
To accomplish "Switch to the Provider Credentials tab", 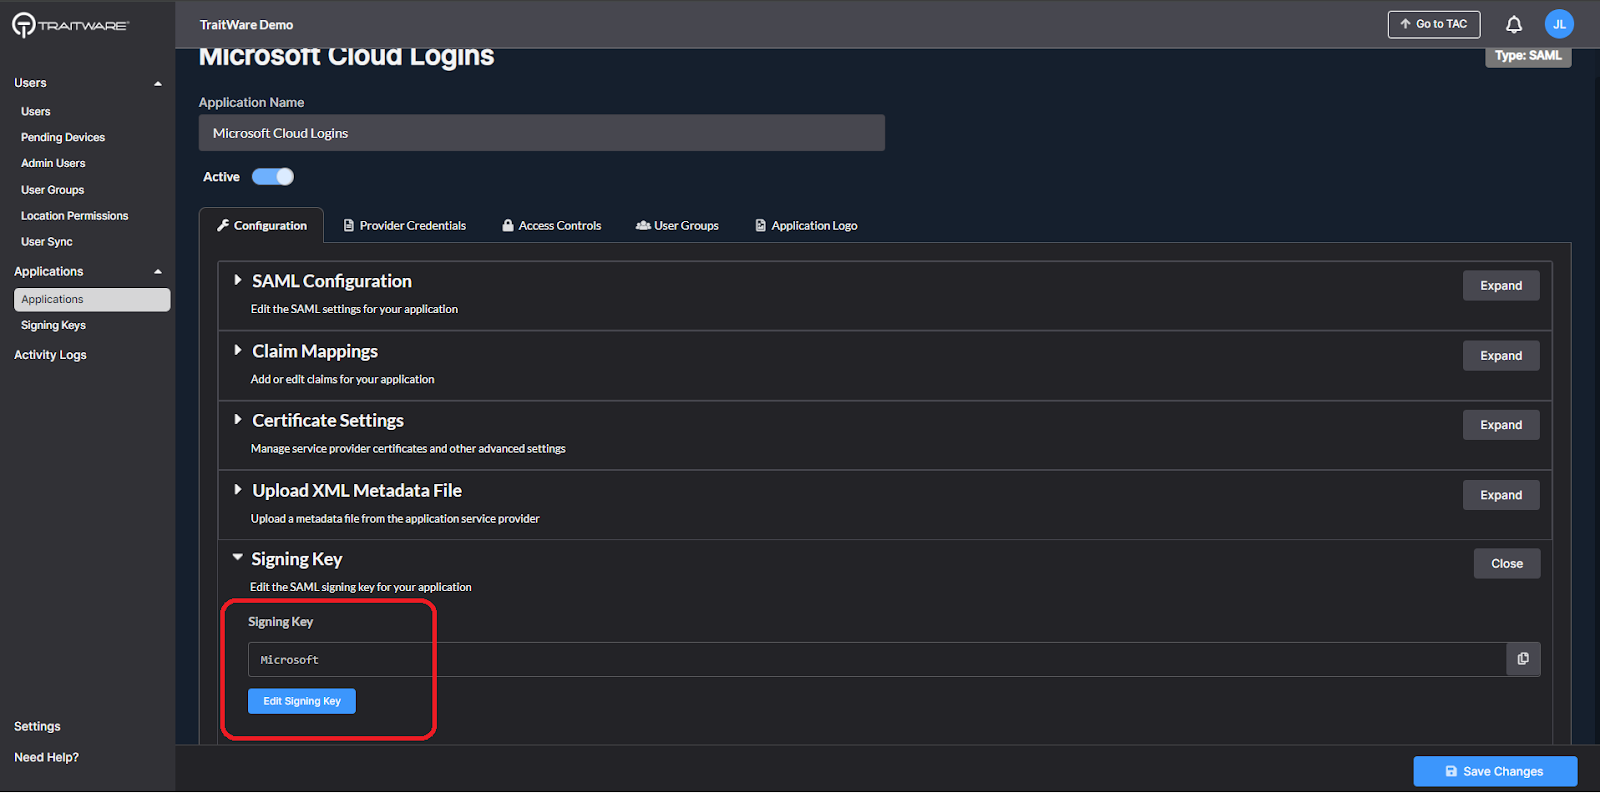I will point(405,225).
